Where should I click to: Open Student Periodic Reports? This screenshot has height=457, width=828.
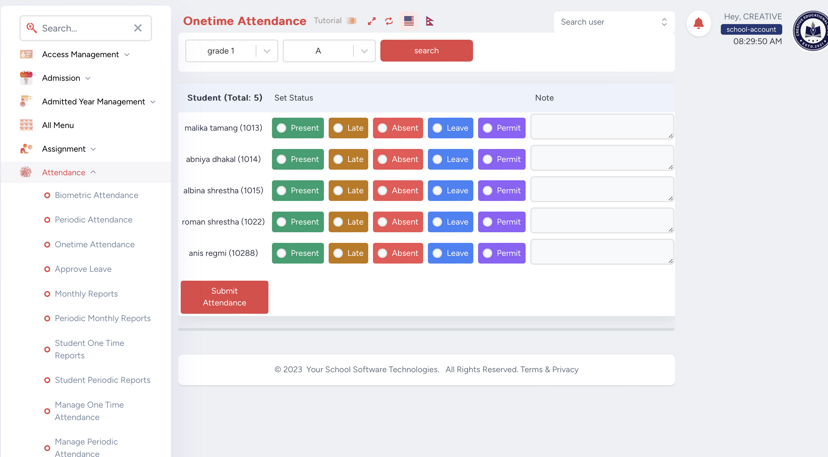102,380
